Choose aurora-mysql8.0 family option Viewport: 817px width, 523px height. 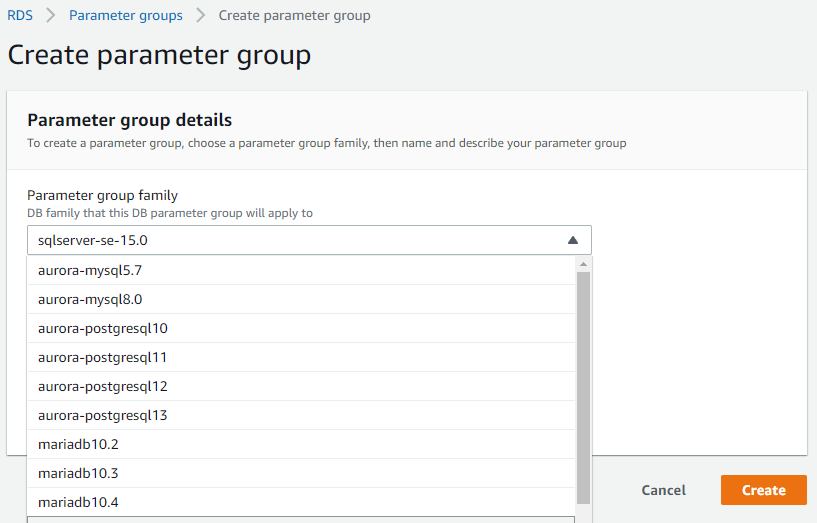[301, 300]
